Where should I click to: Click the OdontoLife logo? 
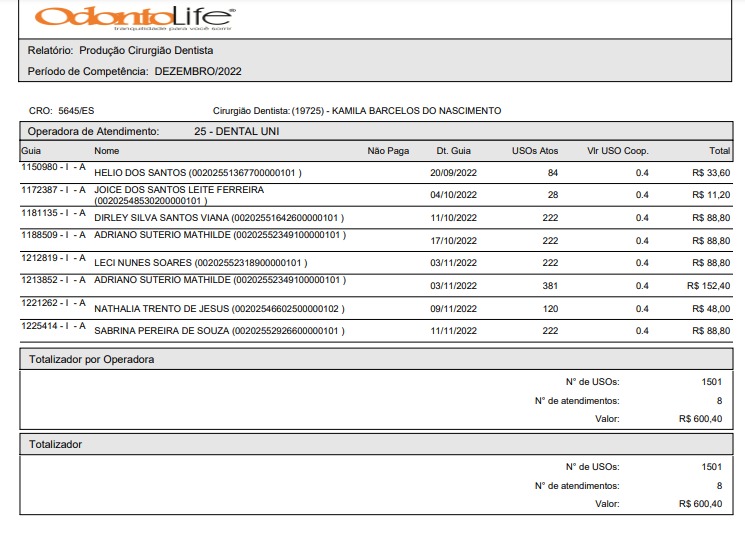click(x=135, y=19)
